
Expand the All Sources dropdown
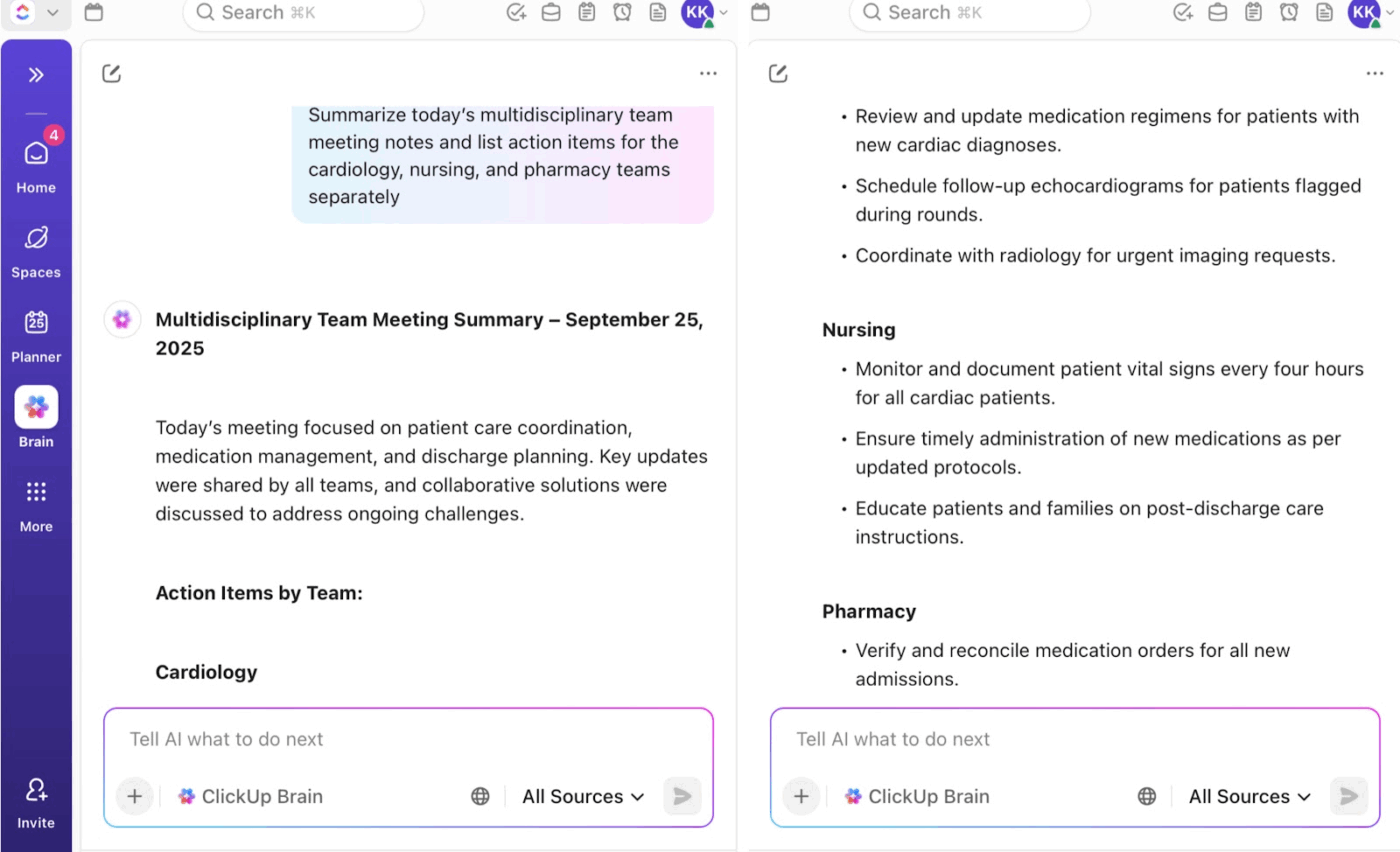(x=582, y=796)
